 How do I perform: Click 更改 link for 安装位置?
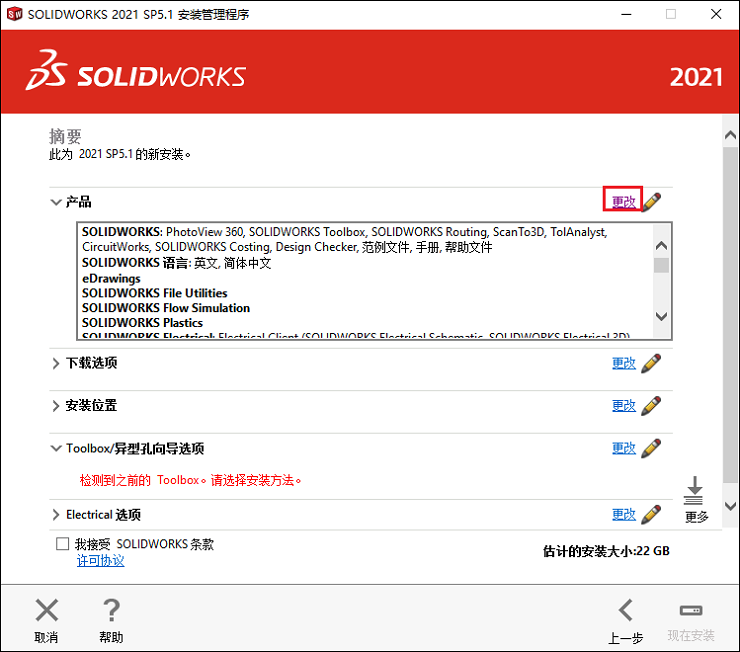624,406
